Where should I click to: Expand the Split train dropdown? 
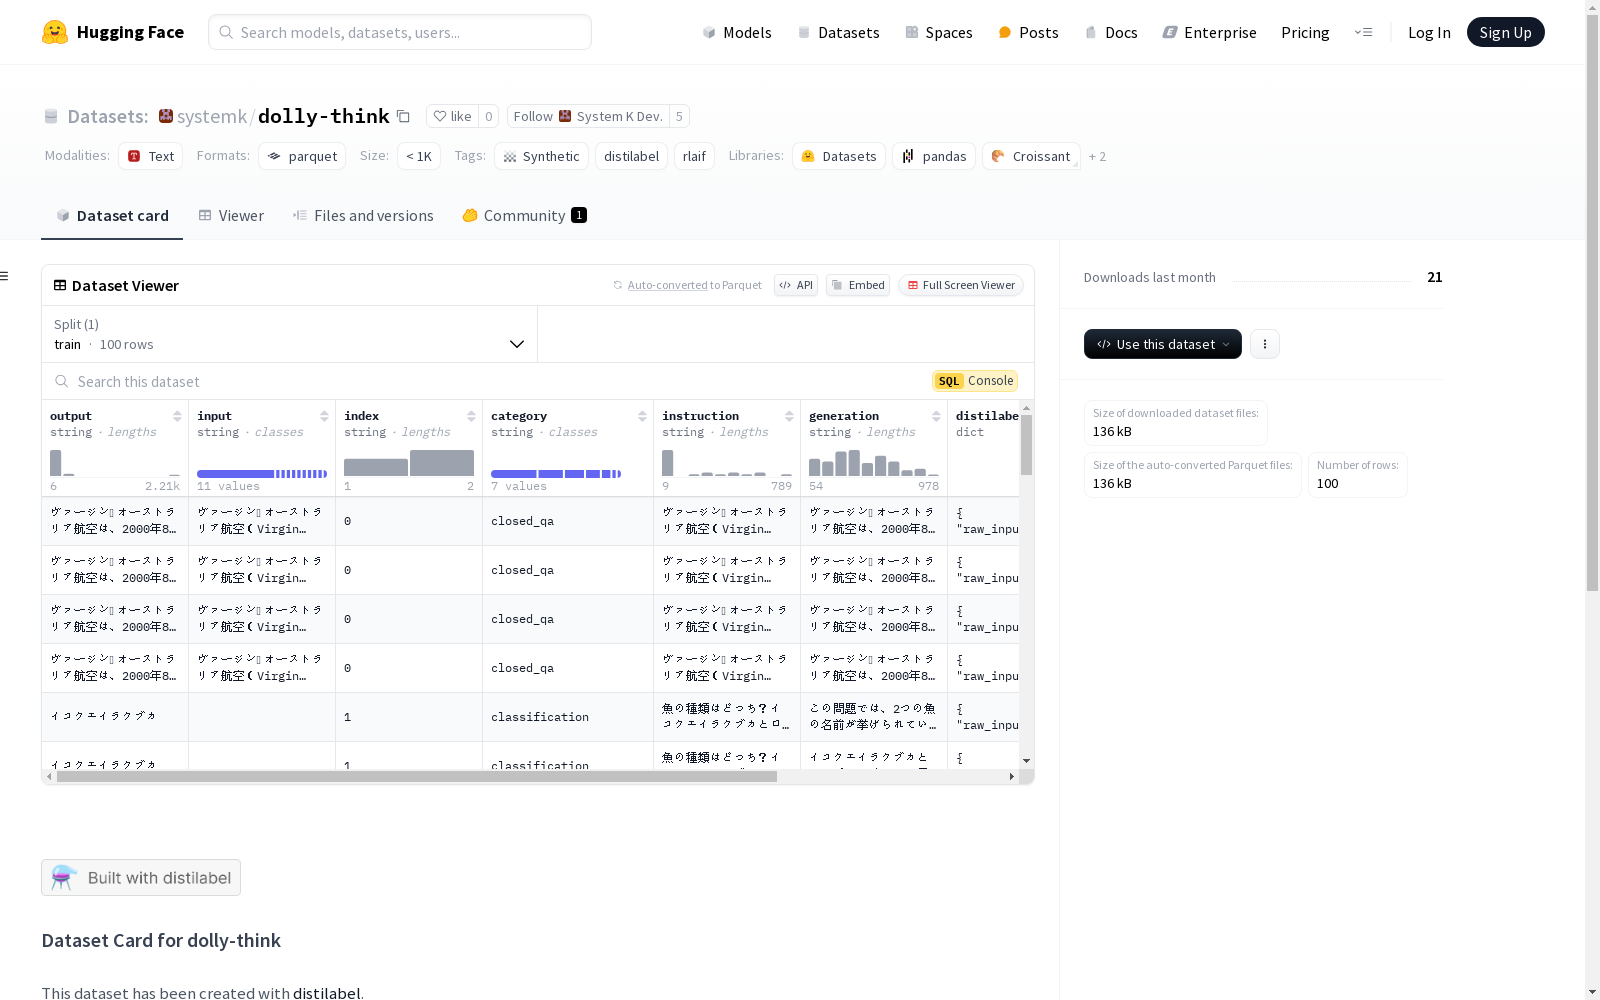tap(289, 334)
